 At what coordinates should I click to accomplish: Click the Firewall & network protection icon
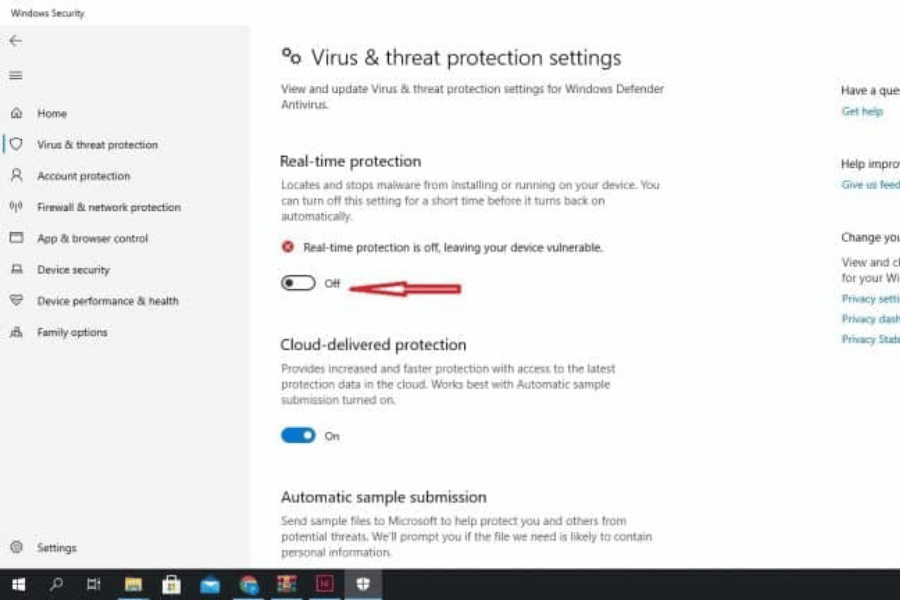(16, 207)
